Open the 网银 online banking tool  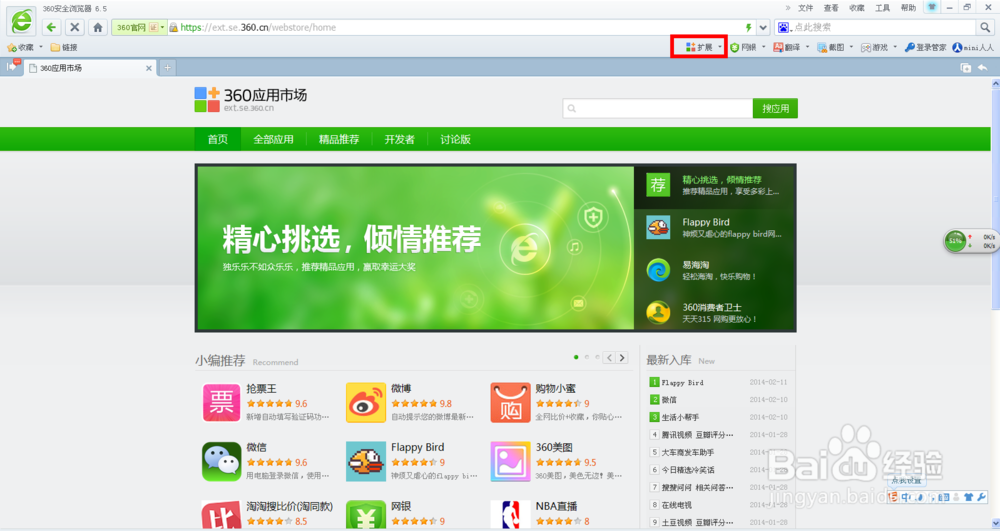click(x=744, y=47)
